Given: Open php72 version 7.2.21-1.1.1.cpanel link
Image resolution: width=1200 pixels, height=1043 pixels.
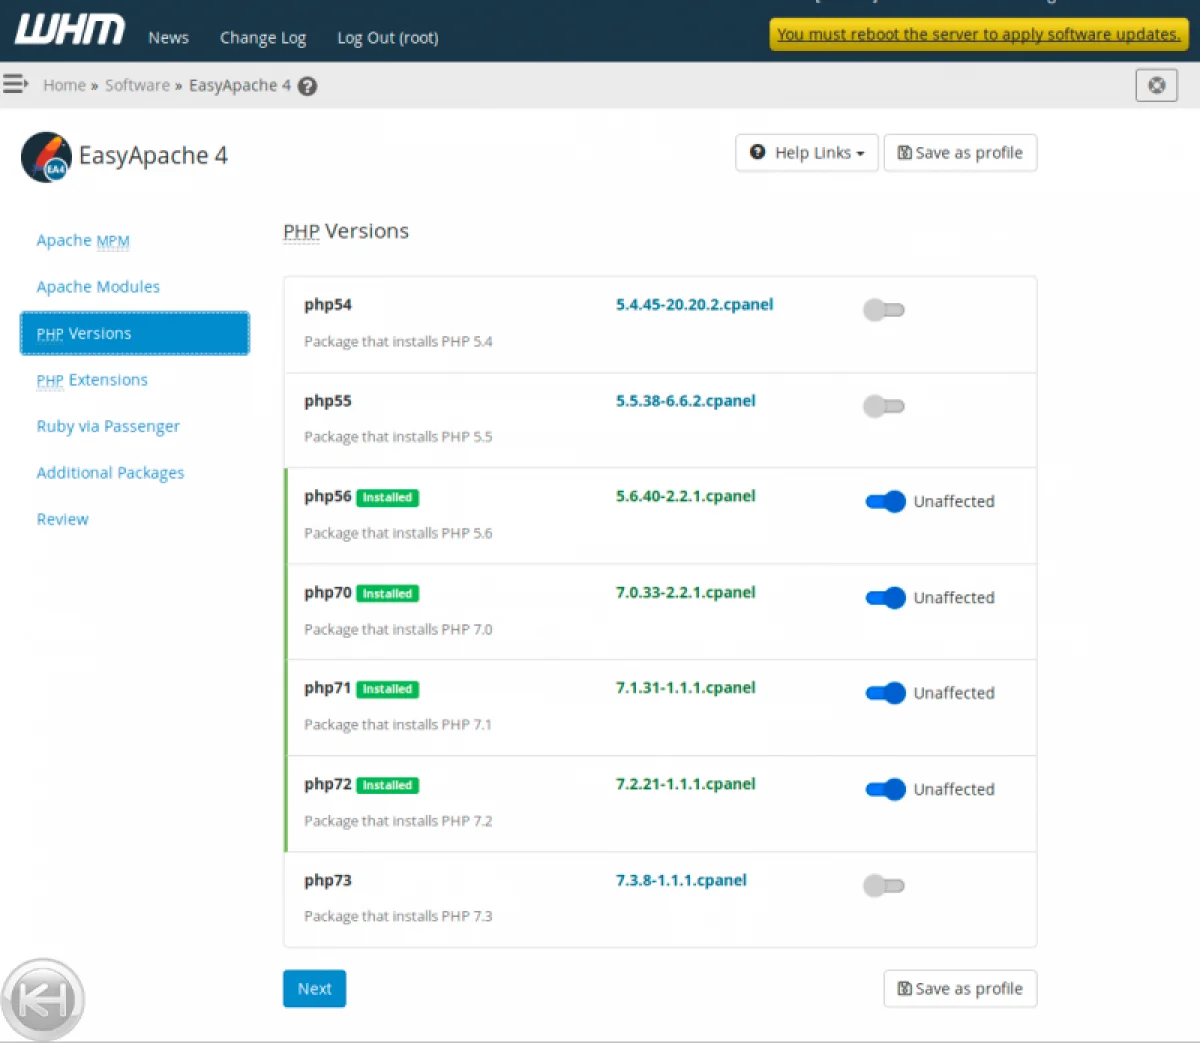Looking at the screenshot, I should [685, 784].
